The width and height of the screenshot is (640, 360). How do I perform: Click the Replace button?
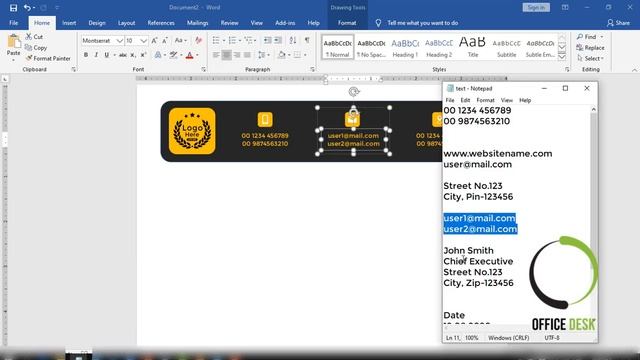pos(591,47)
